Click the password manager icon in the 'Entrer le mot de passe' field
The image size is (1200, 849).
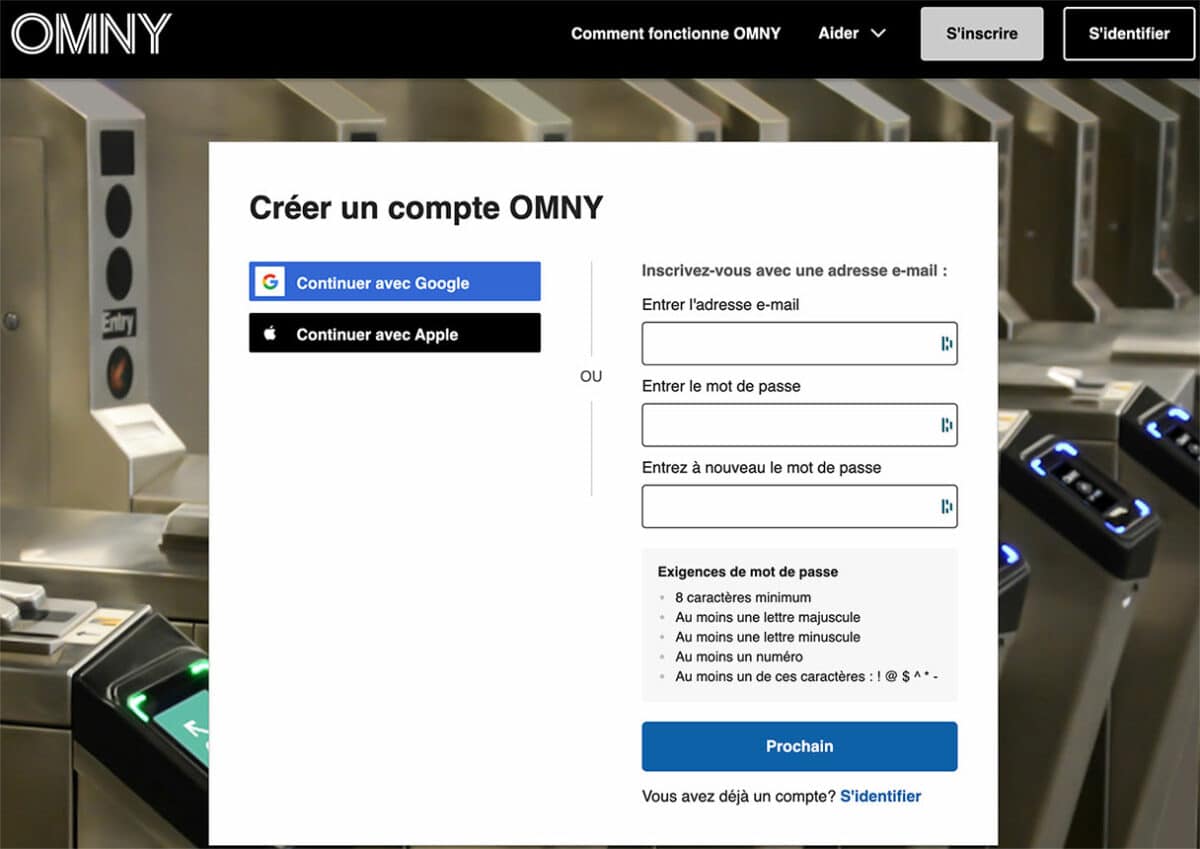pos(946,425)
